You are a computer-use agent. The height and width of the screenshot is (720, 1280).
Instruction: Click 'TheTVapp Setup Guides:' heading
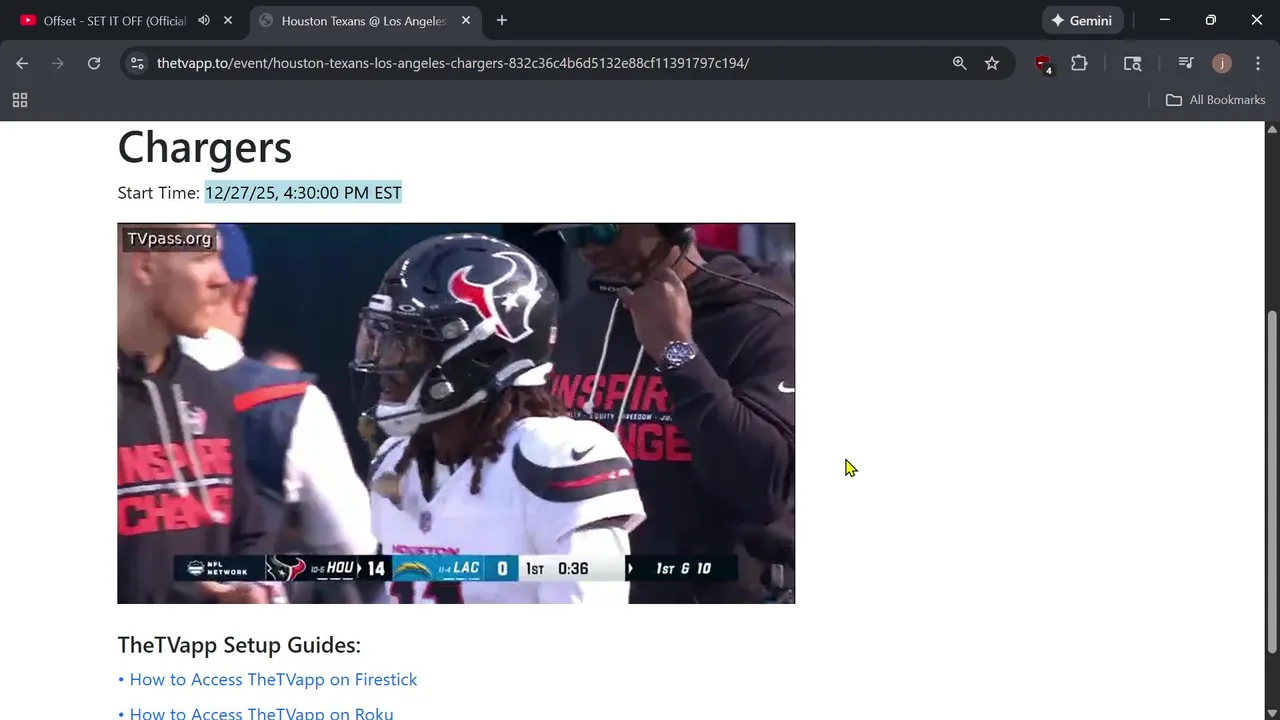point(239,645)
